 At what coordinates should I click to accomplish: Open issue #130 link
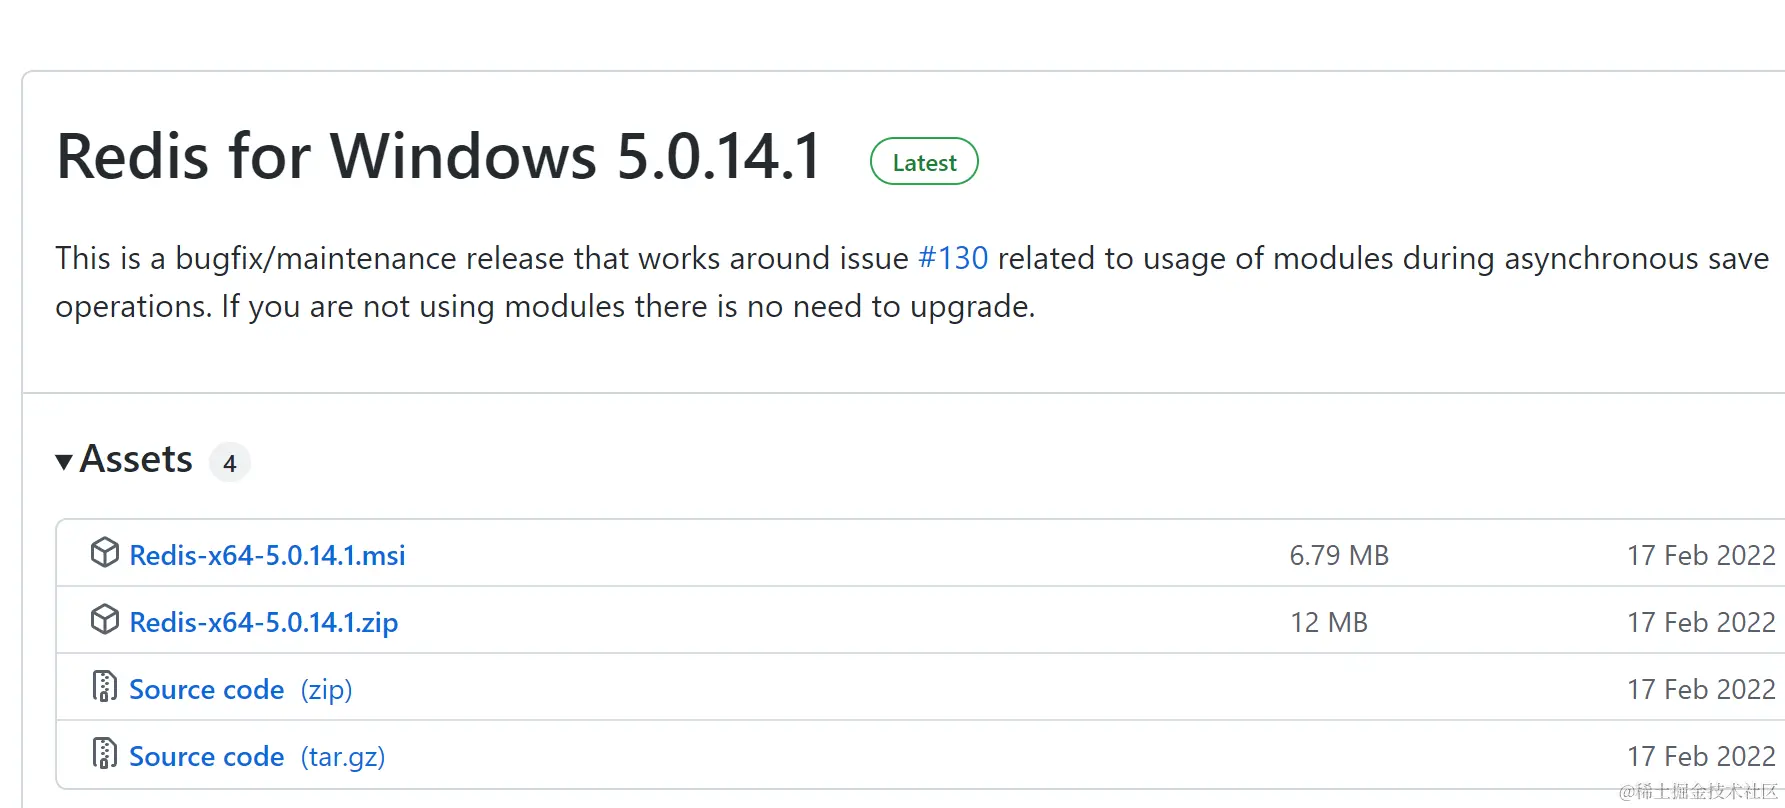(953, 258)
